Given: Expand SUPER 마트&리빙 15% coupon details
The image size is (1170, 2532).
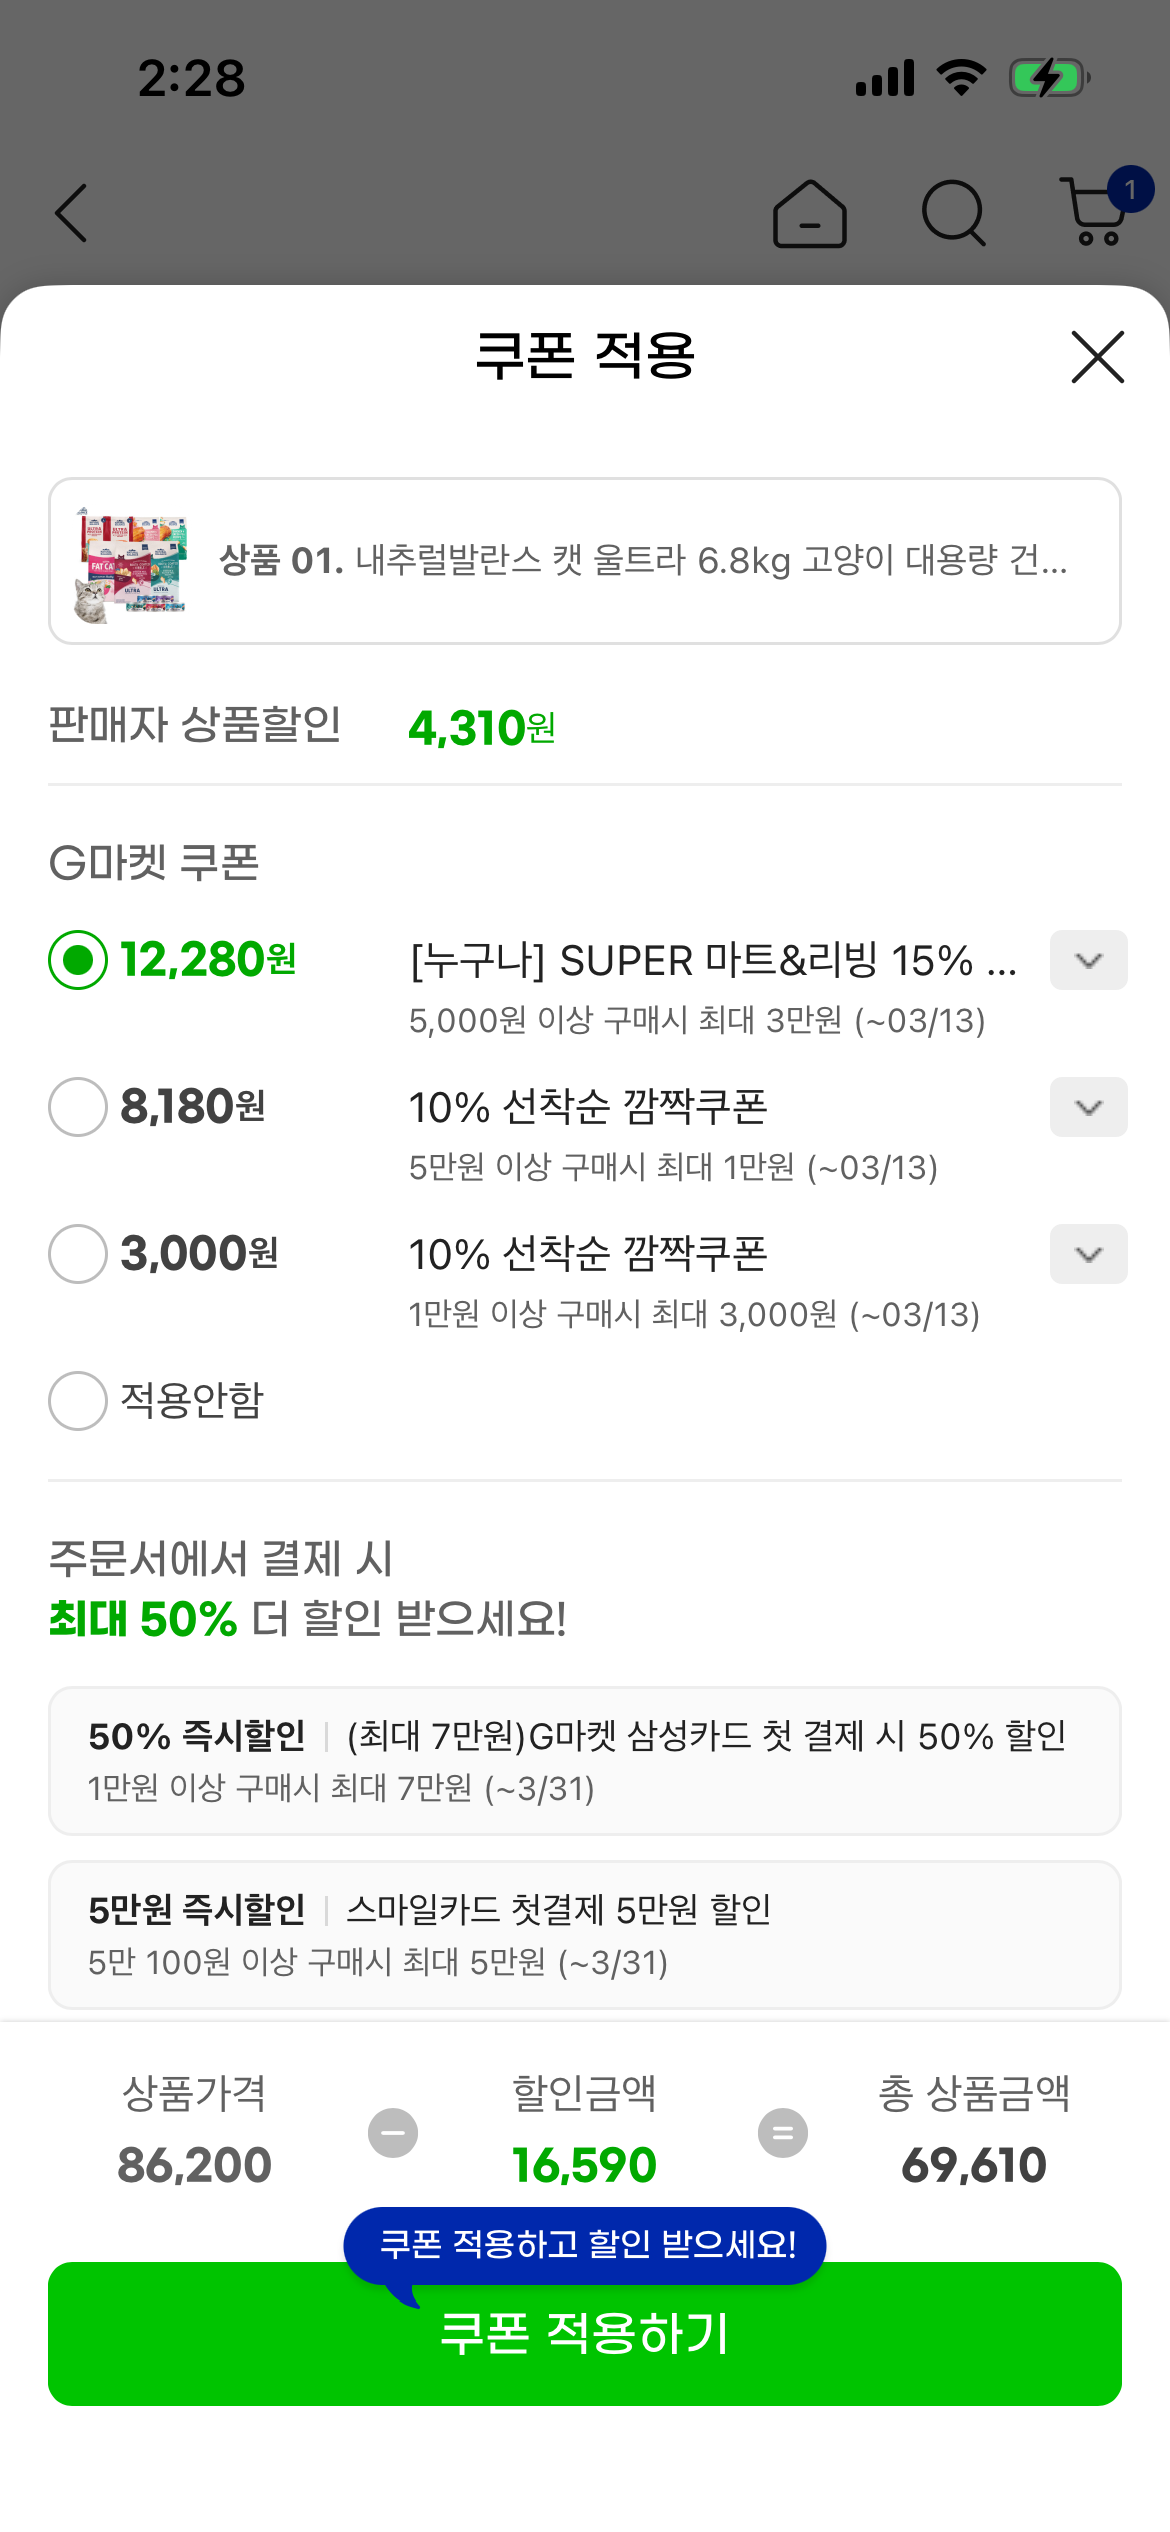Looking at the screenshot, I should (1088, 960).
